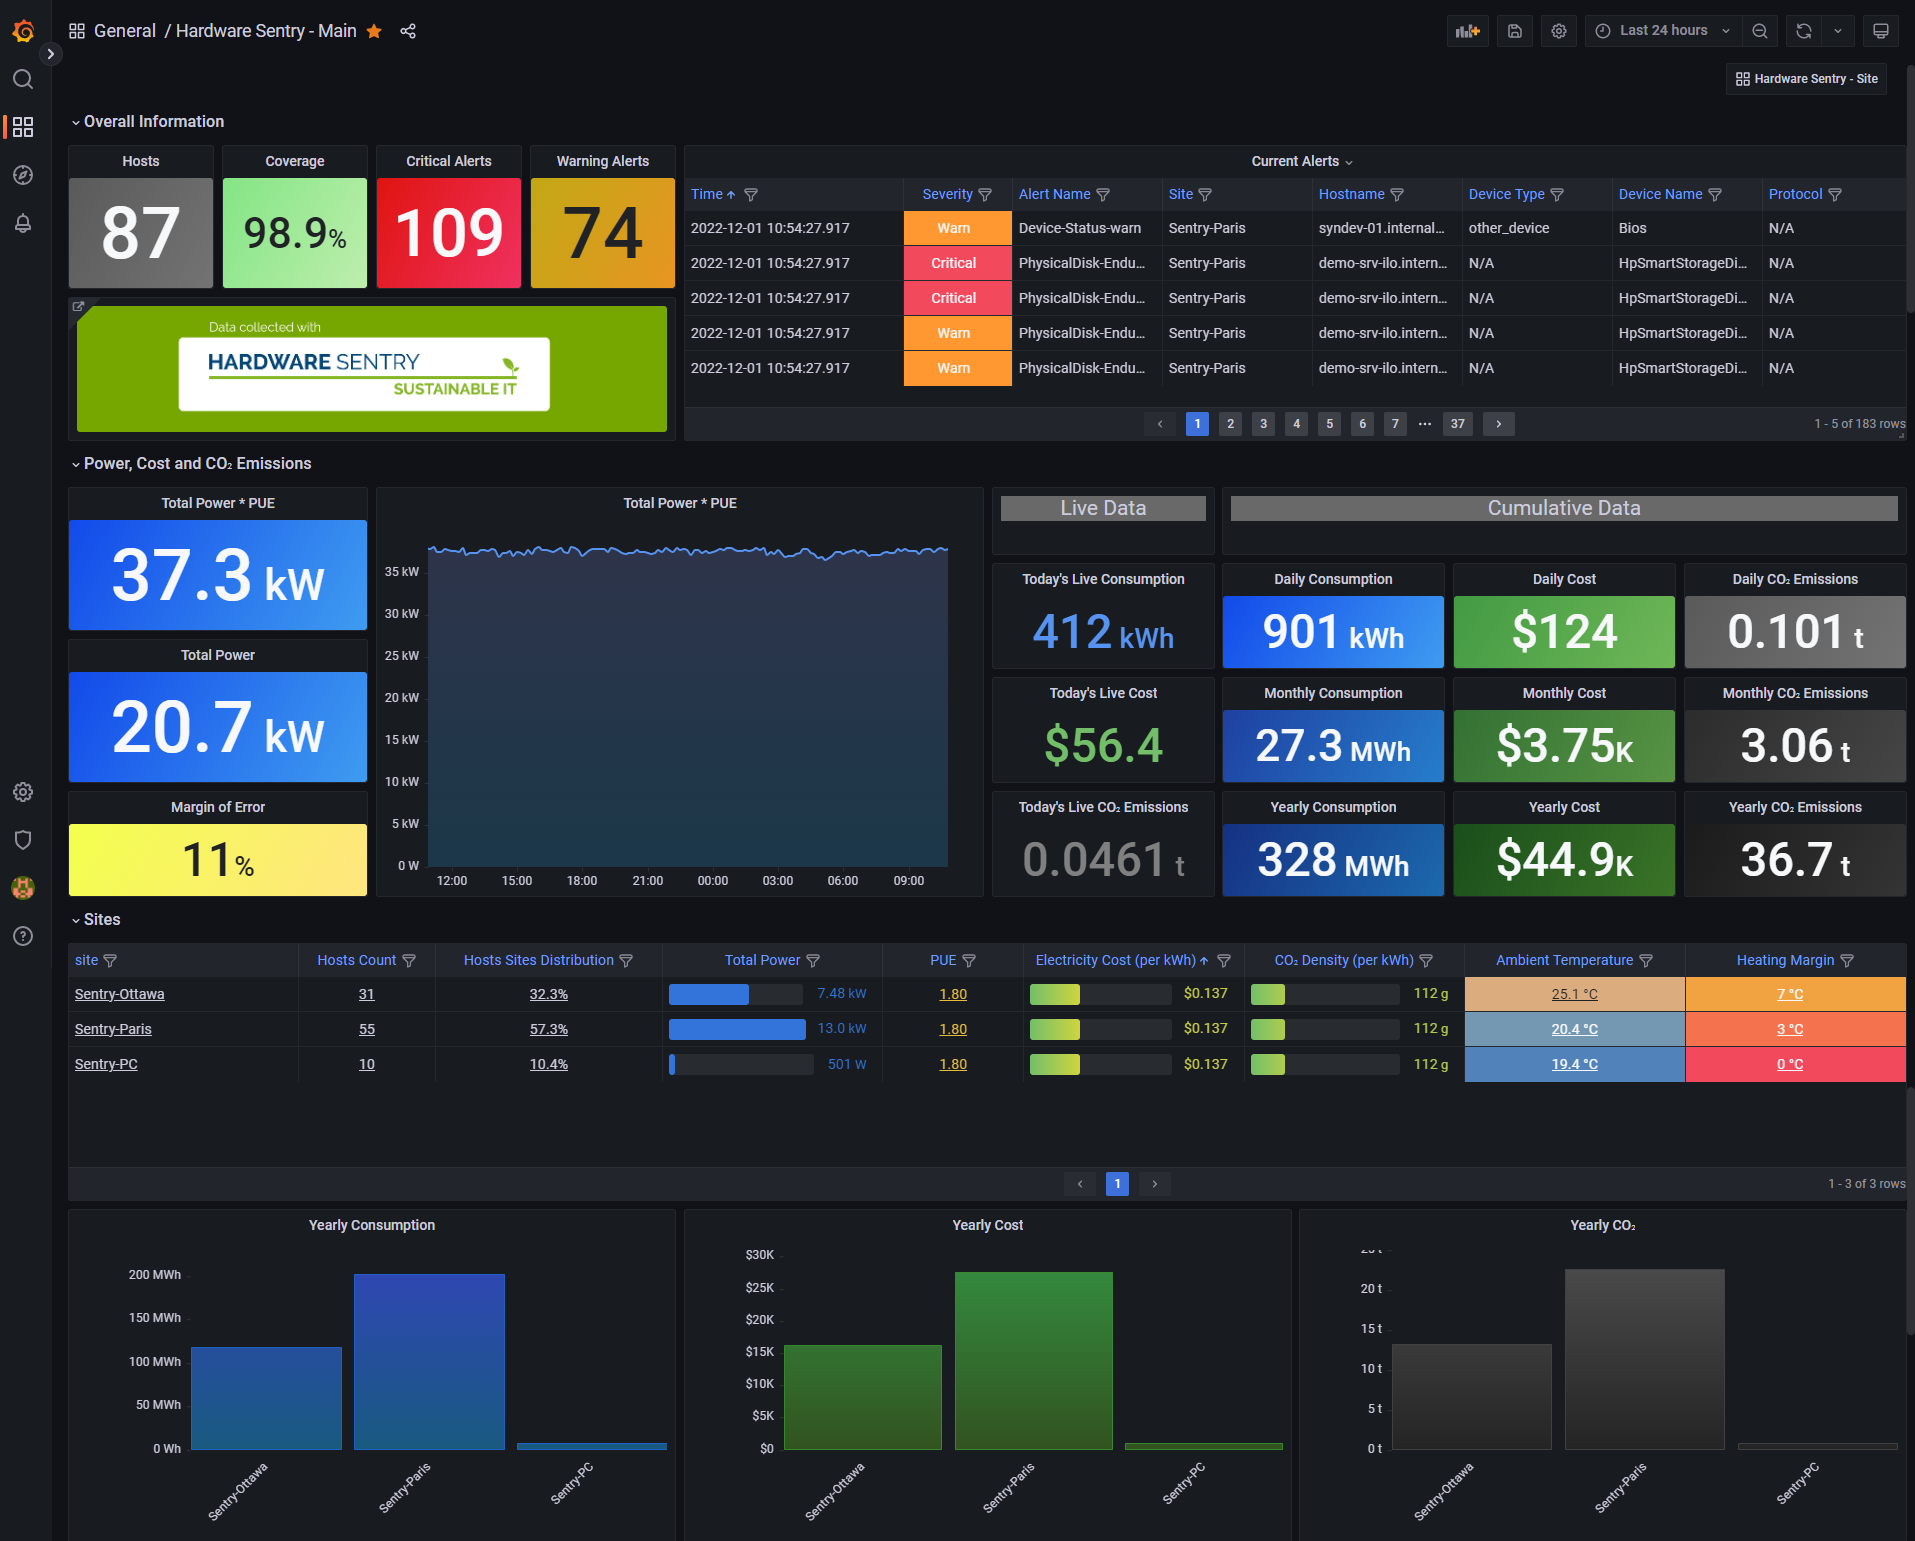Open the Last 24 hours time picker

point(1663,31)
